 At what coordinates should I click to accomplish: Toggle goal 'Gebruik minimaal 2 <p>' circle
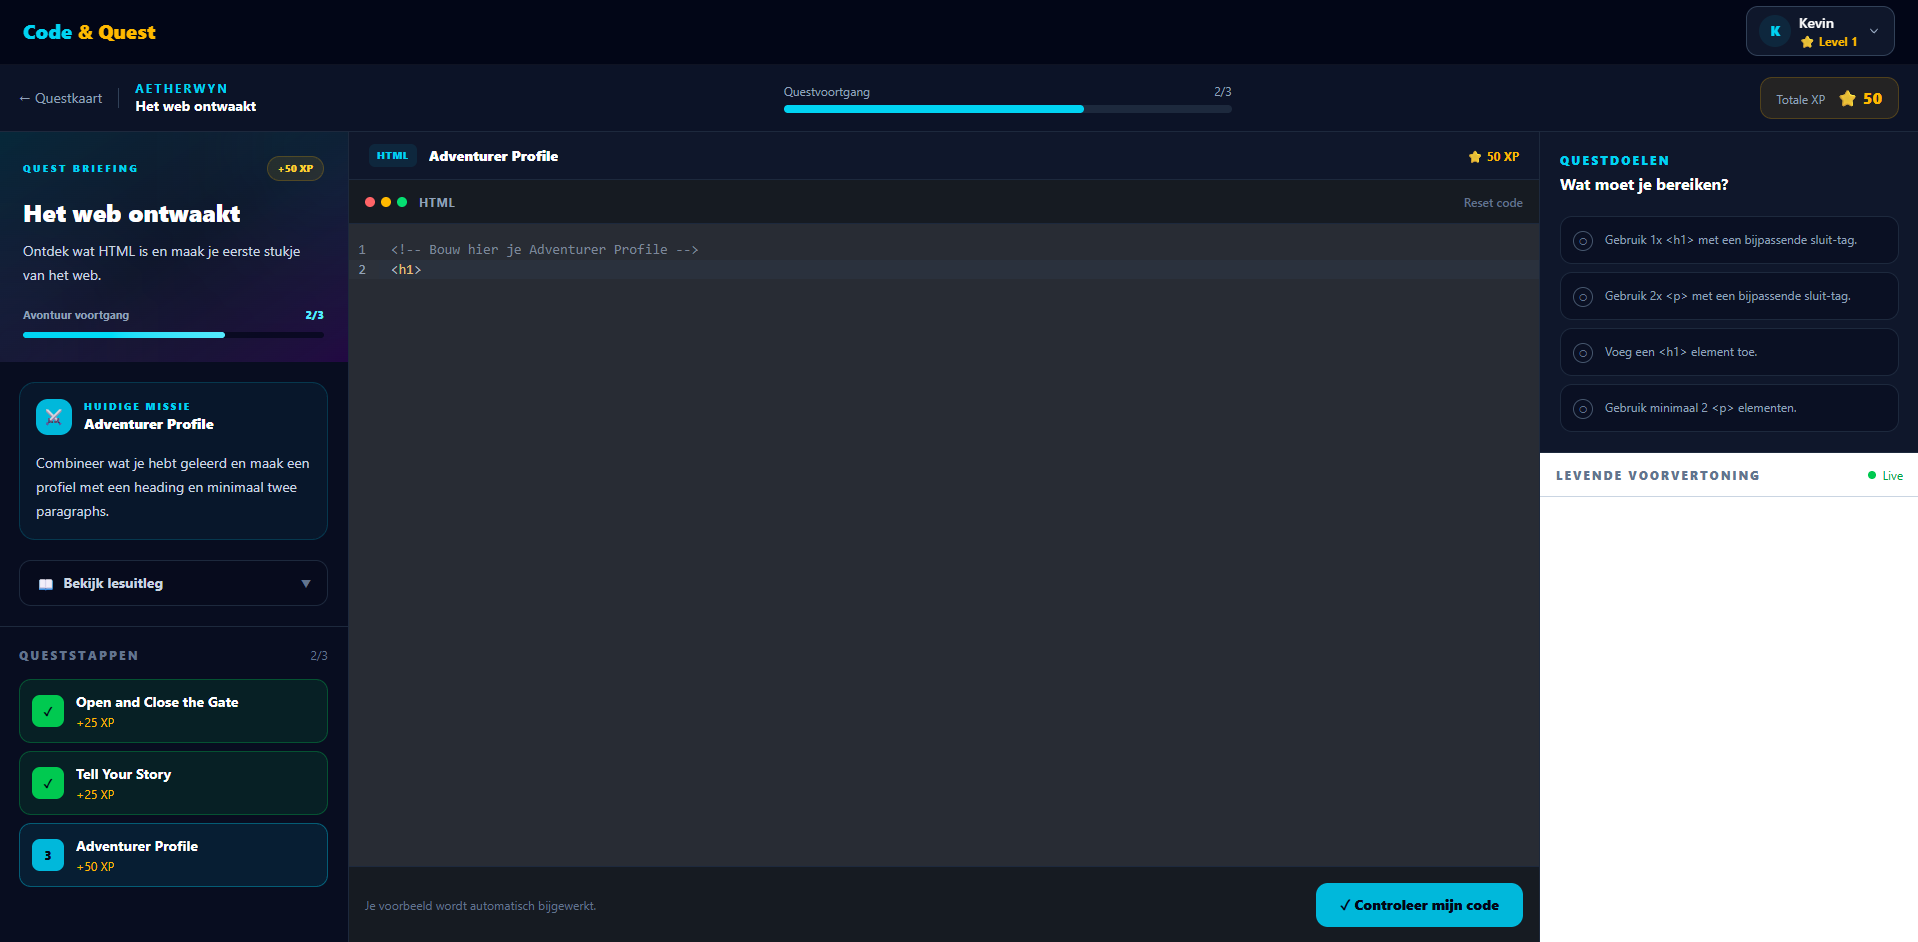(x=1583, y=409)
